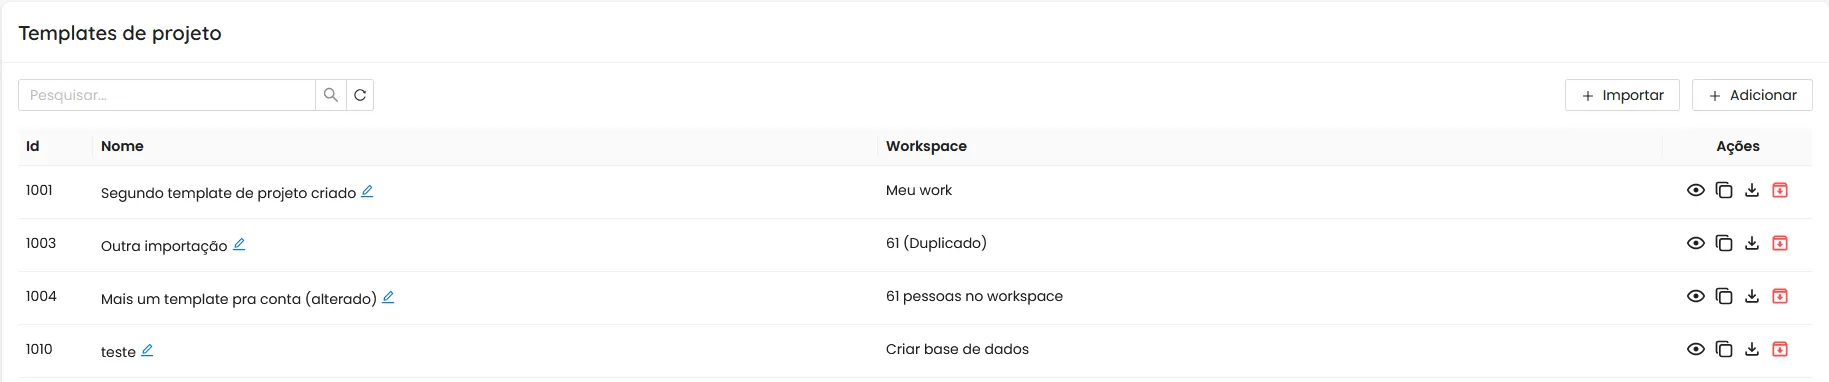Screen dimensions: 1829x382
Task: Duplicate template 1010 with copy icon
Action: click(1724, 349)
